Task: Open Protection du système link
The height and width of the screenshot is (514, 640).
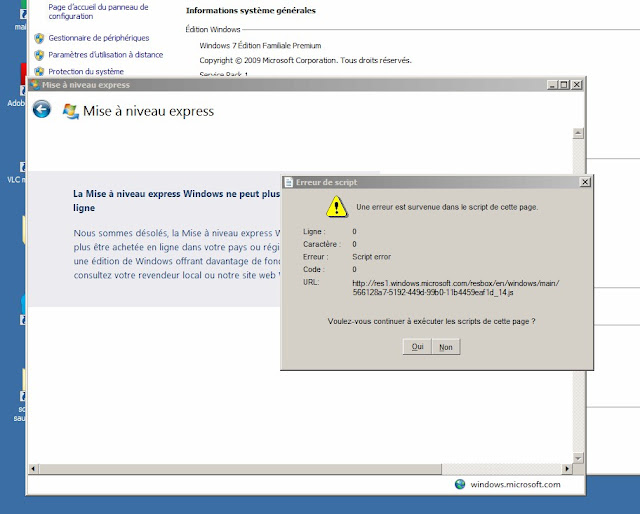Action: coord(86,71)
